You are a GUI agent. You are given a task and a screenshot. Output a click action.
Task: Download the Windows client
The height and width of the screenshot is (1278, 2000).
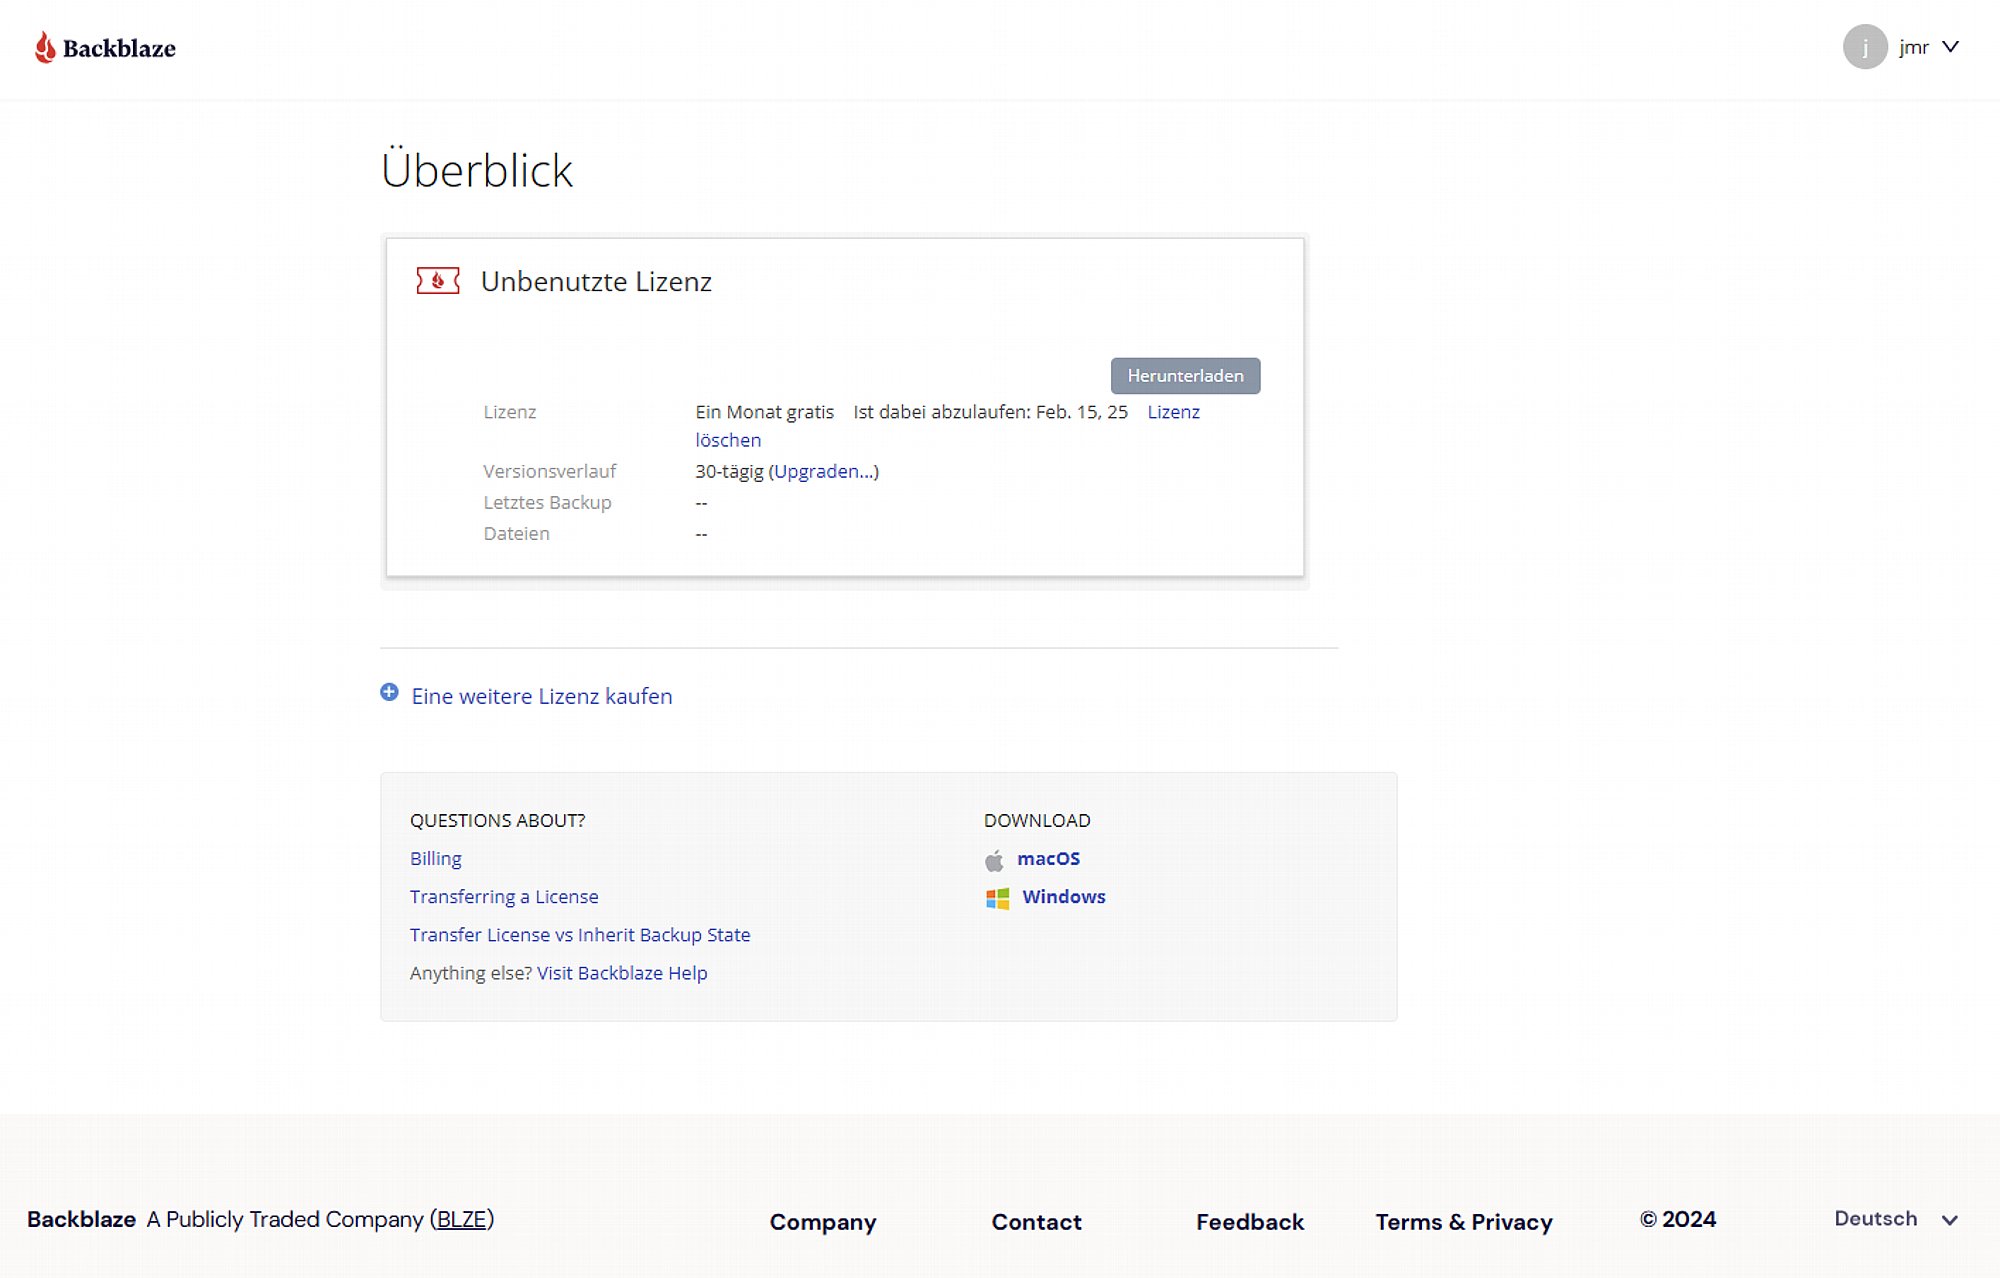tap(1064, 897)
